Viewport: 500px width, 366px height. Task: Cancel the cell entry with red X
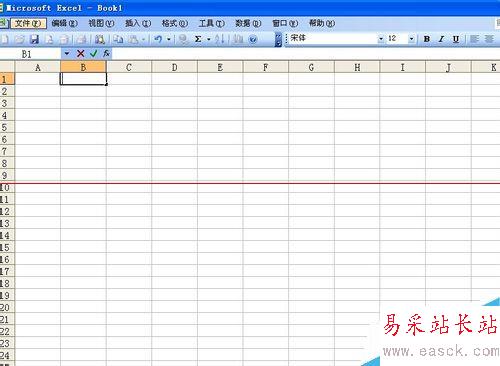pos(80,53)
